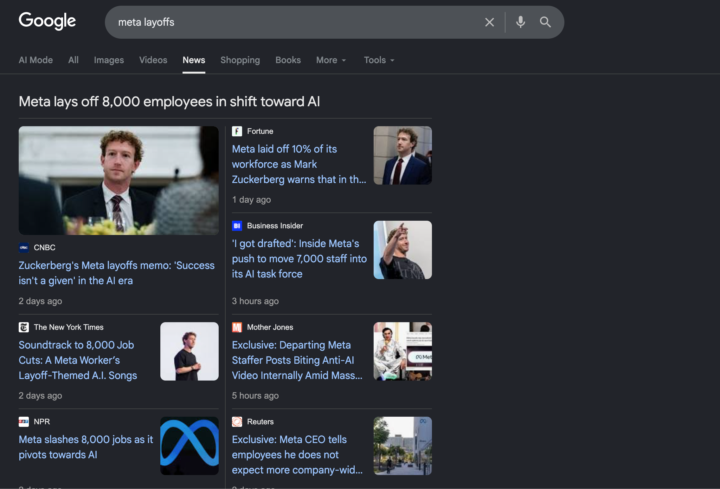Expand the More dropdown
The image size is (720, 489).
pos(331,60)
